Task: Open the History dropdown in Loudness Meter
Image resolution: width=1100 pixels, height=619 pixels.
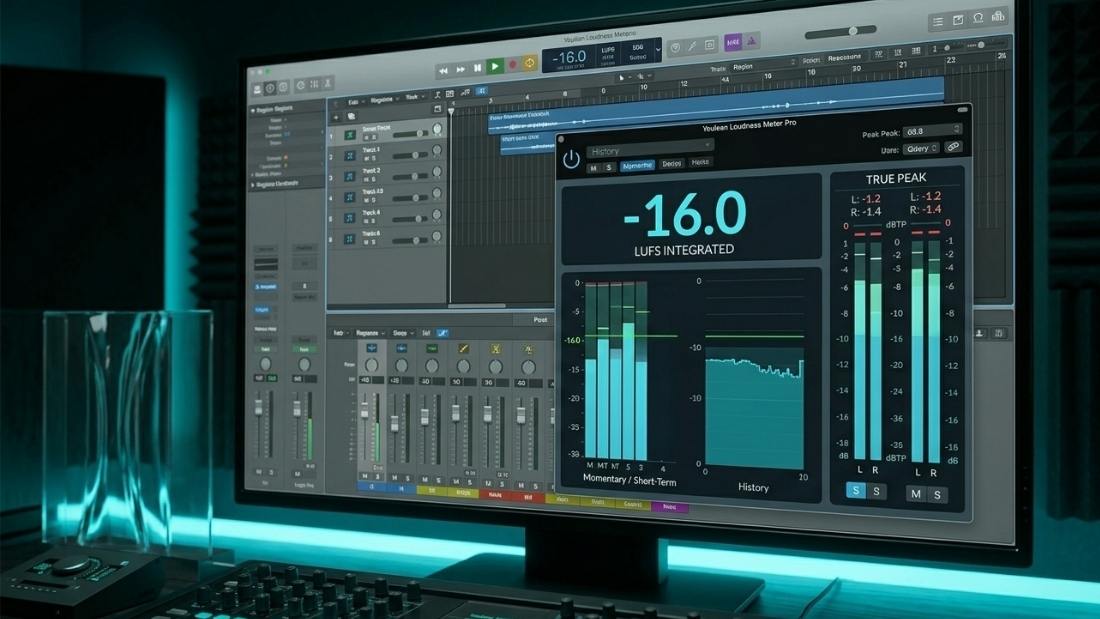Action: tap(650, 148)
